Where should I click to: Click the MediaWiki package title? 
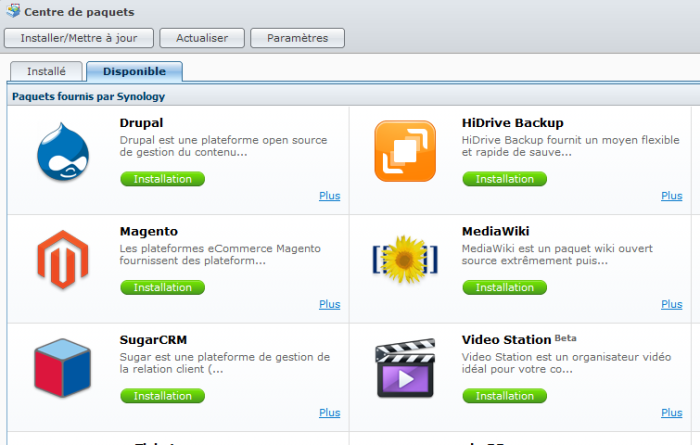[497, 231]
